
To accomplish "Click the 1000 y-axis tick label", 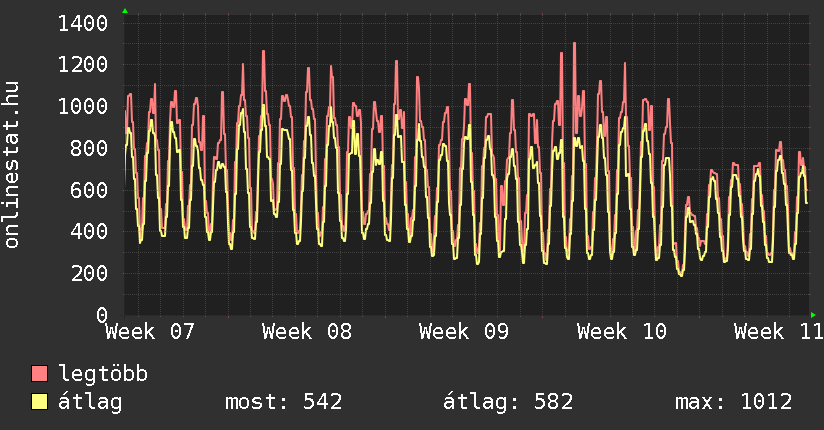I will tap(77, 107).
